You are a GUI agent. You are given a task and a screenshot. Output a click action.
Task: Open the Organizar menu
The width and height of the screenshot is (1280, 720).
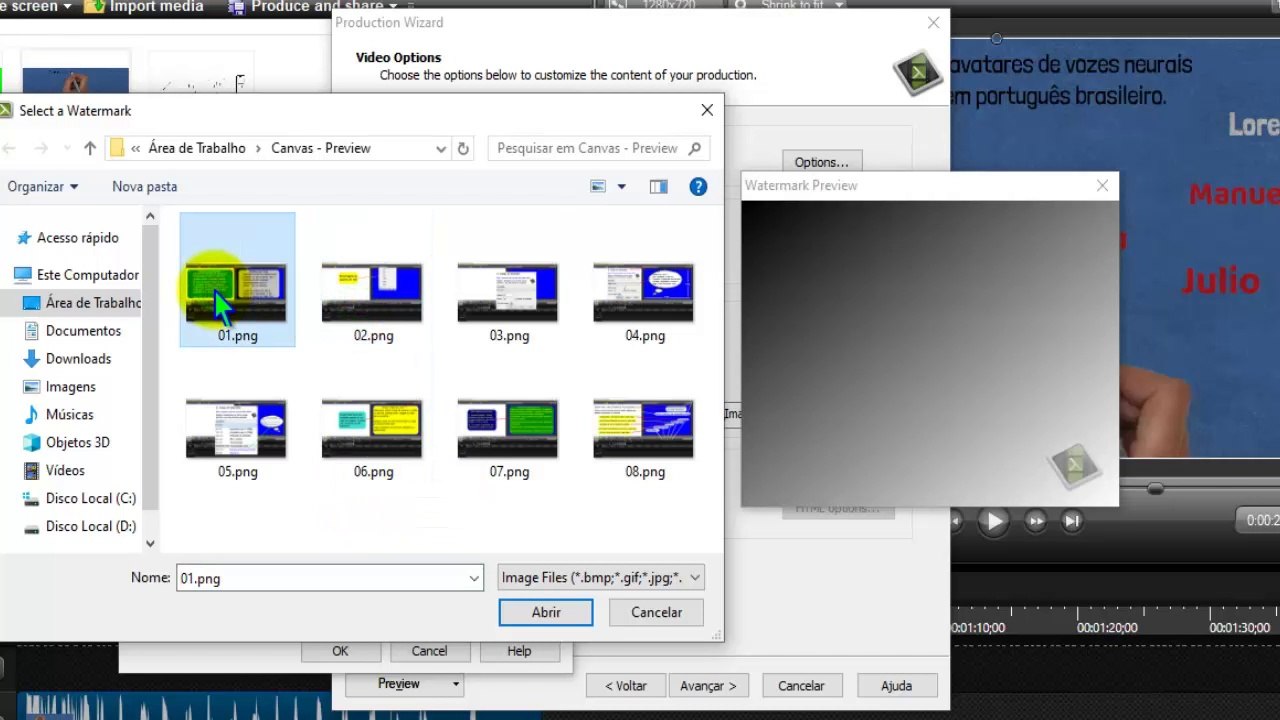click(x=43, y=187)
